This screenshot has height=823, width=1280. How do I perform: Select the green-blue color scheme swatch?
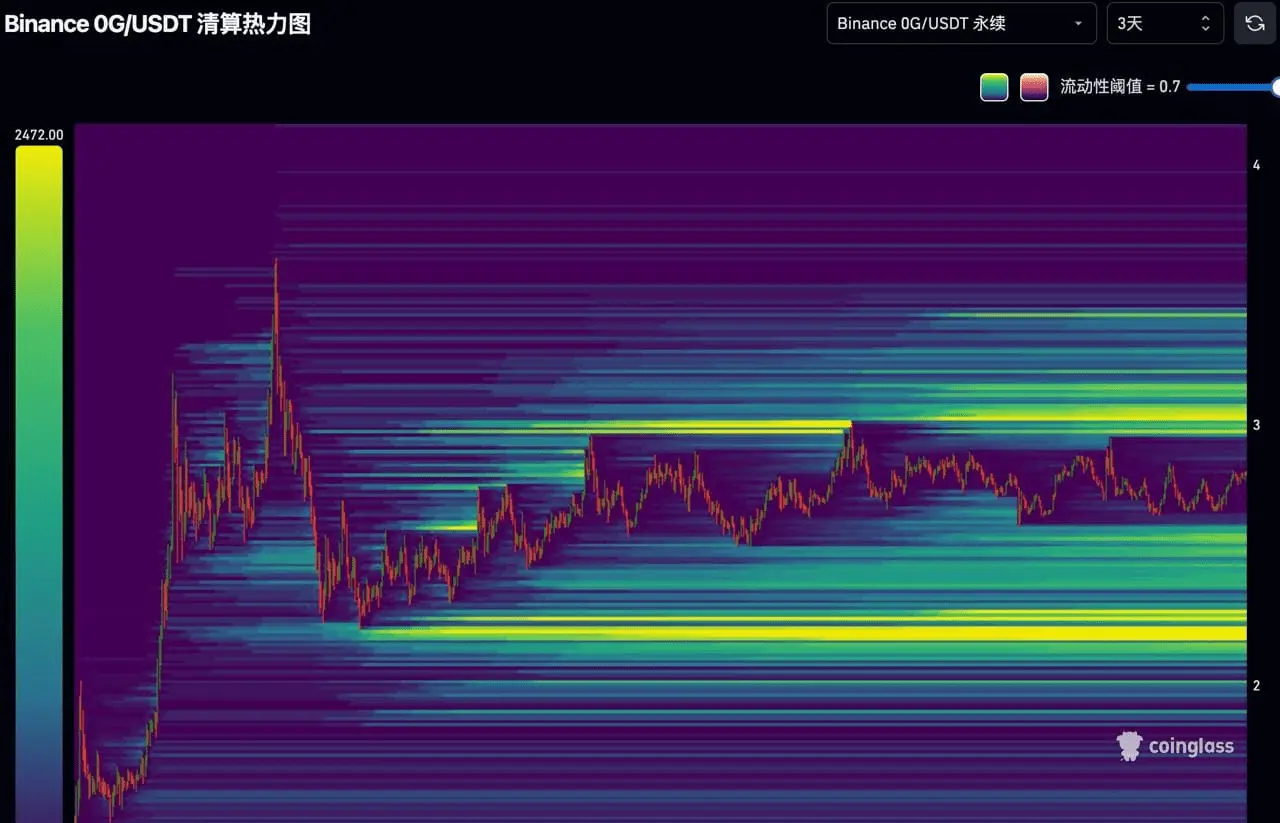(x=994, y=87)
